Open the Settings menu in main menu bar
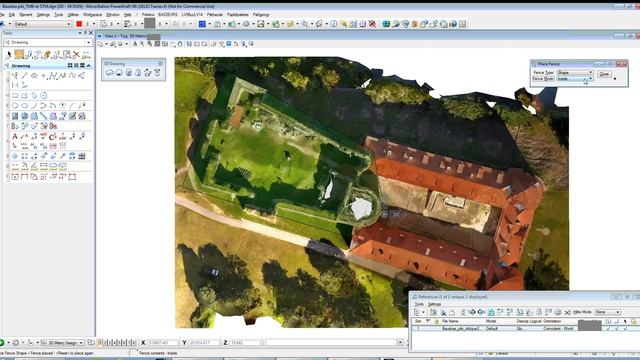Screen dimensions: 640x360 click(x=43, y=15)
